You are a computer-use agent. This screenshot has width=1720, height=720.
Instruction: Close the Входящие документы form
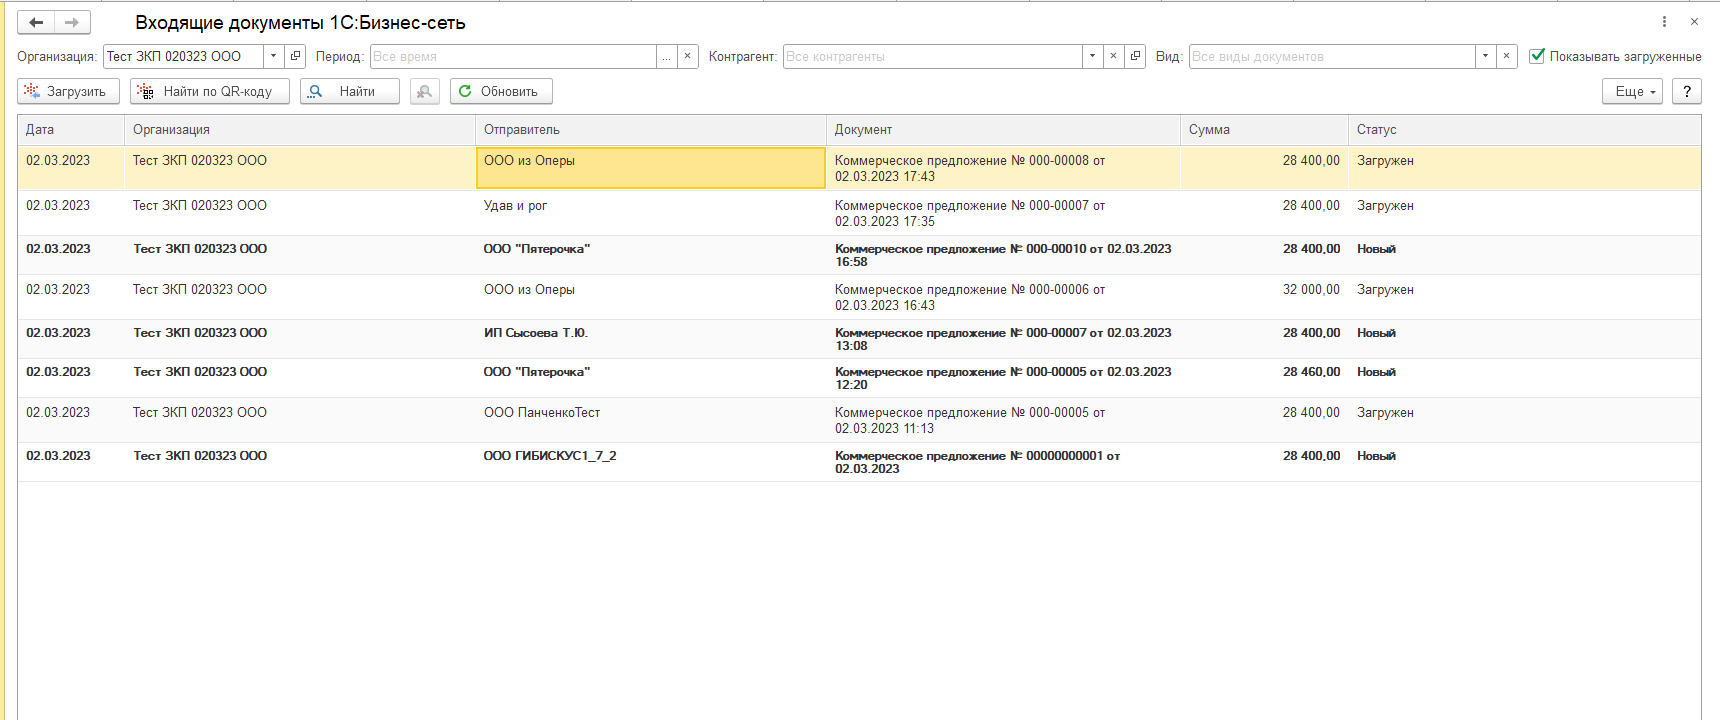click(x=1694, y=22)
